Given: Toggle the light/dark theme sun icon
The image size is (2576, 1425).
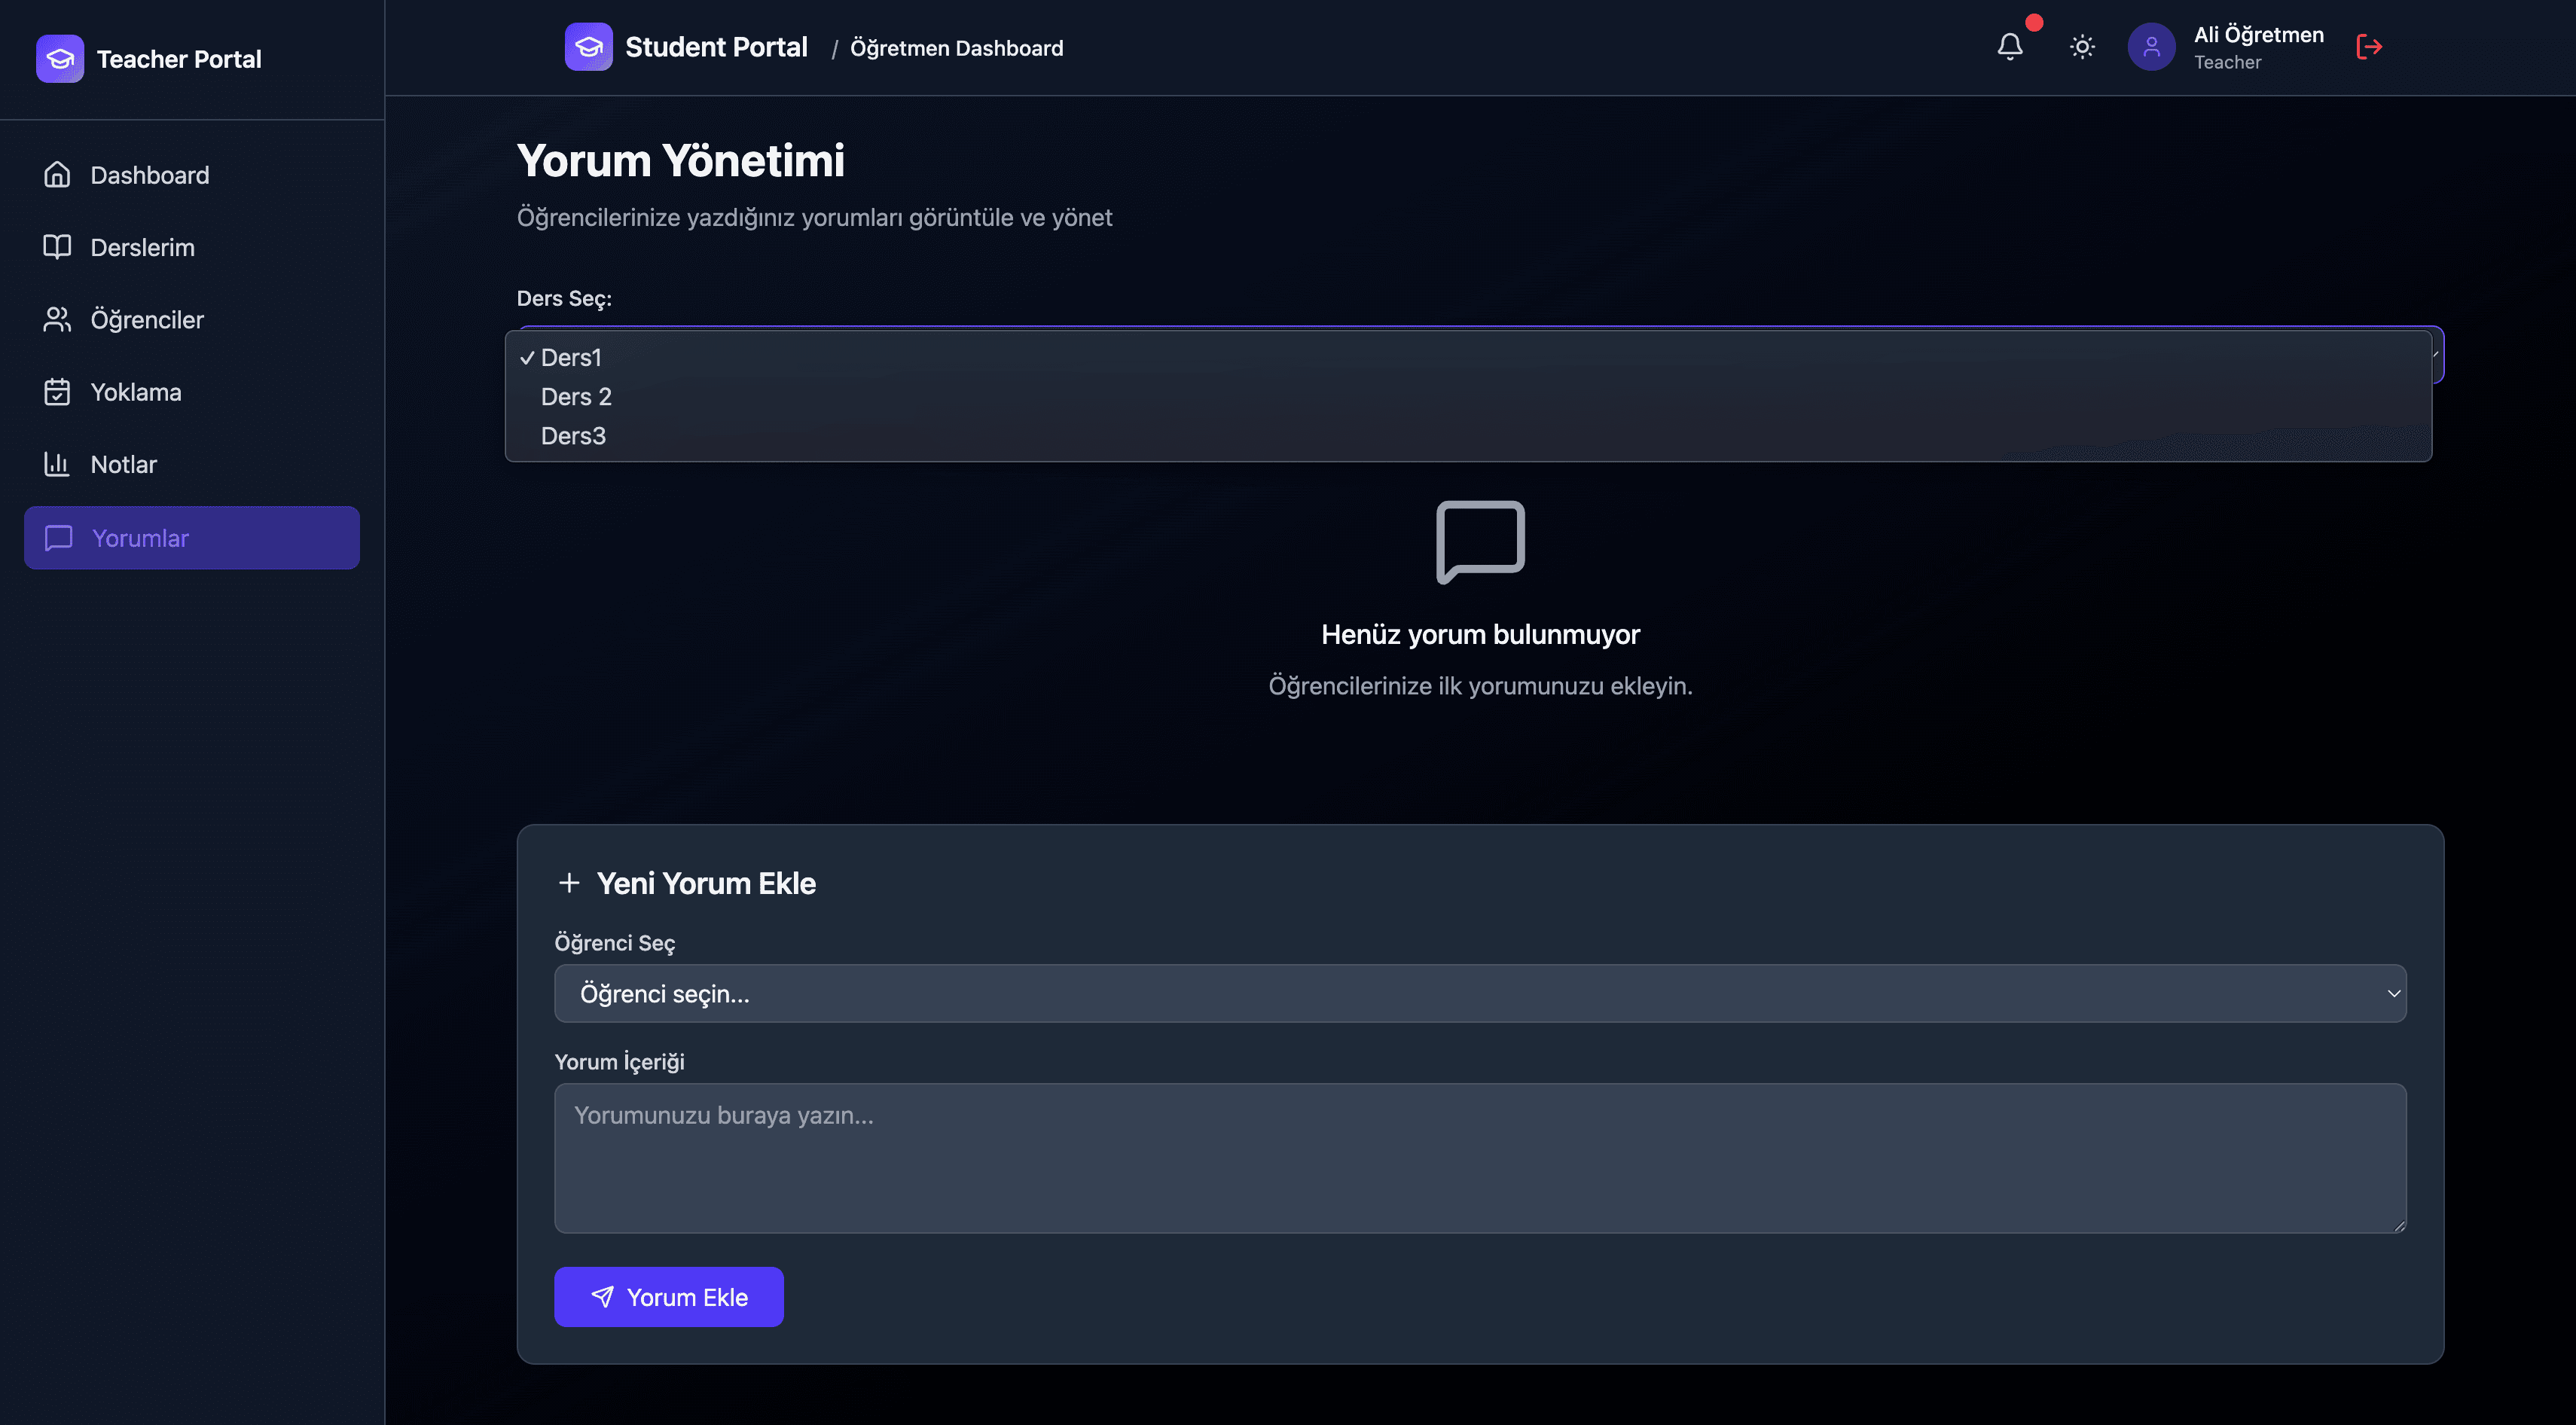Looking at the screenshot, I should click(x=2082, y=47).
